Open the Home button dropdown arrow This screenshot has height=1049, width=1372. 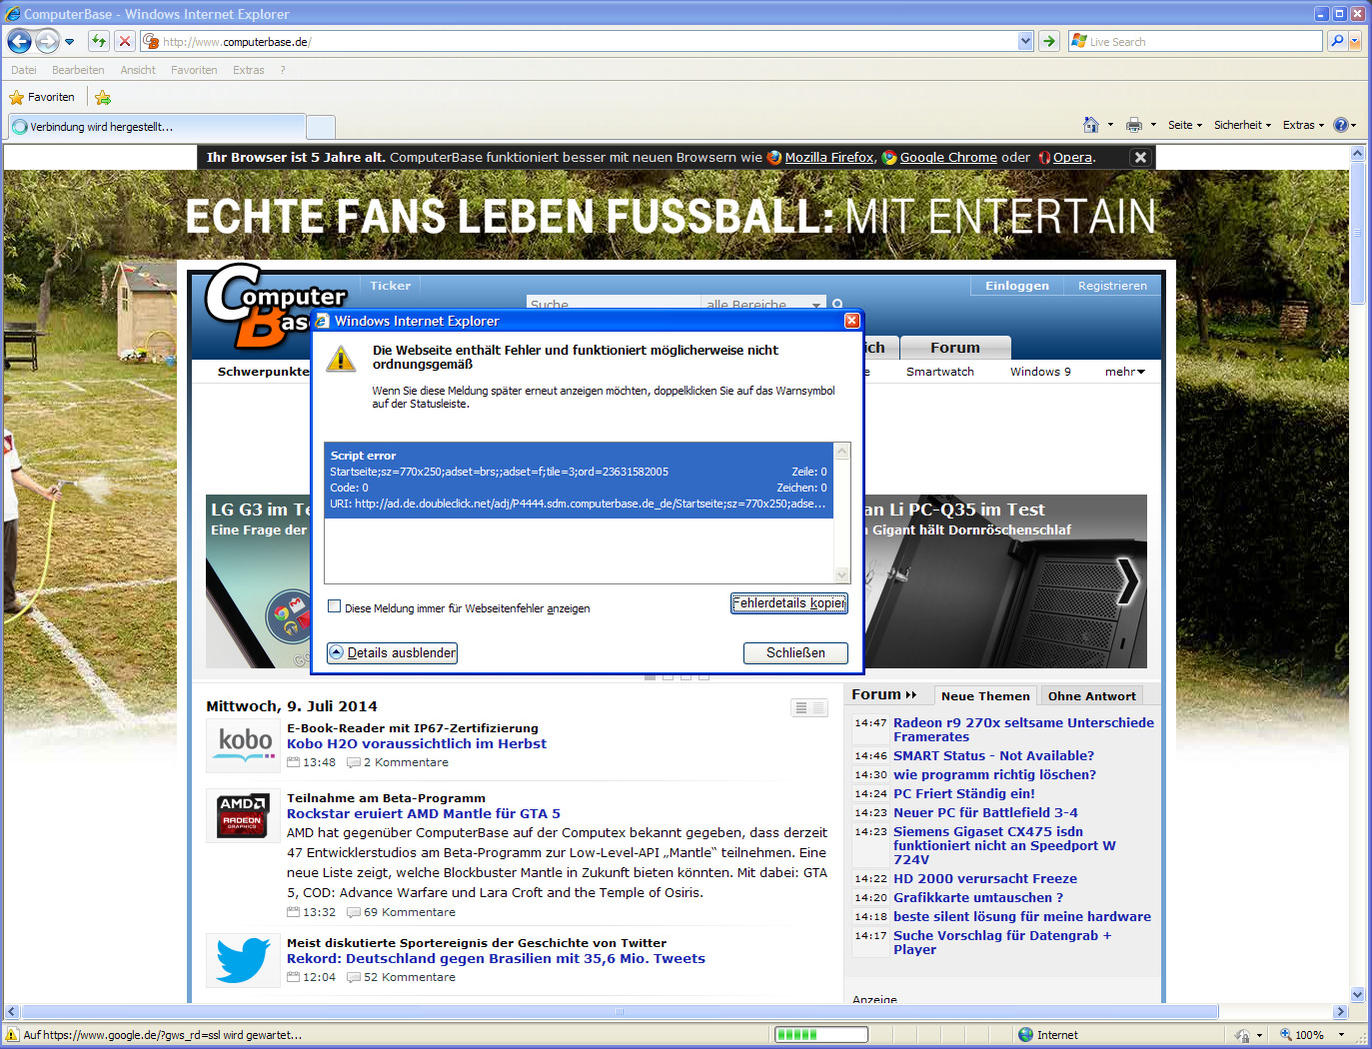click(x=1110, y=125)
